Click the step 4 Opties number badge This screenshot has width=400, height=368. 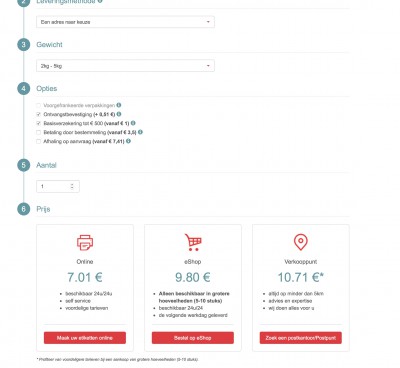pyautogui.click(x=24, y=88)
